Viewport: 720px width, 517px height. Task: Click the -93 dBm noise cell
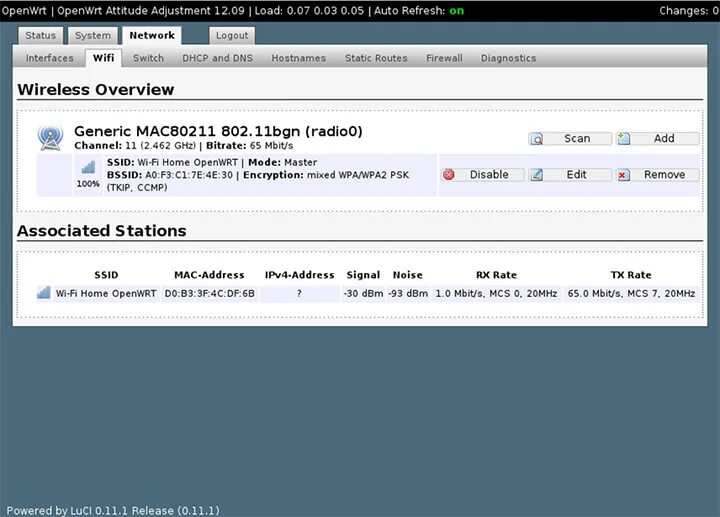[x=408, y=293]
